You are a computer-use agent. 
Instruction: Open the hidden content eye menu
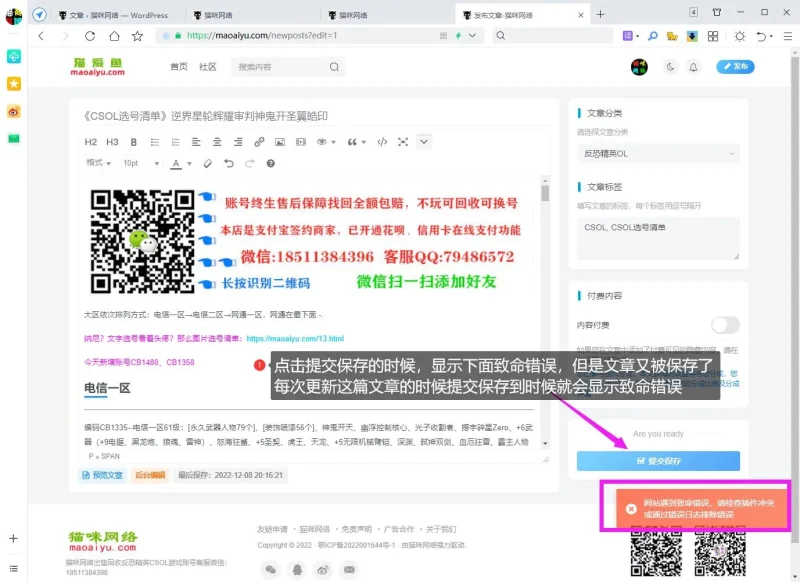[x=326, y=142]
